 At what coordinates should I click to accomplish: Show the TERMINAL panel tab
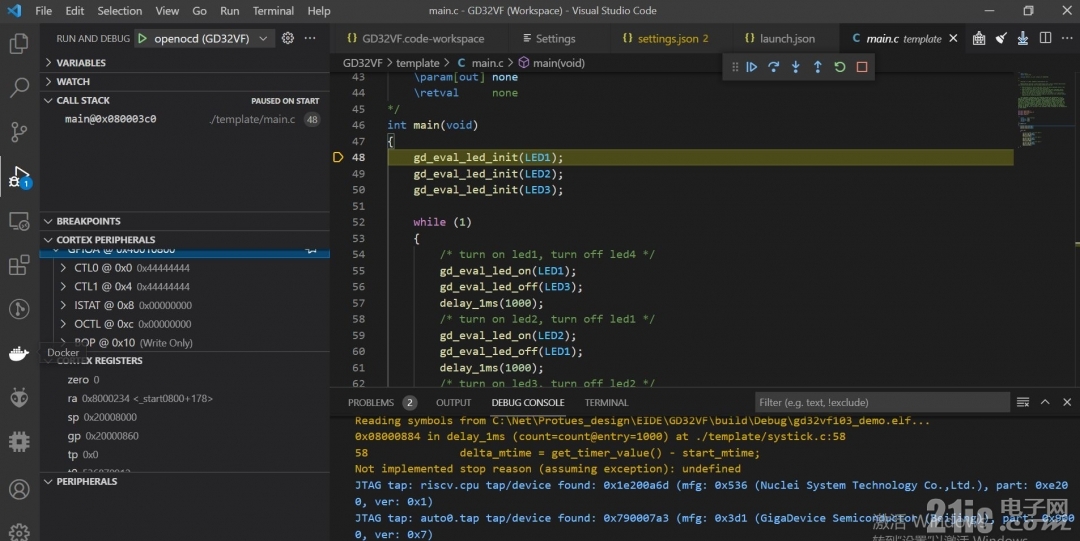(606, 402)
